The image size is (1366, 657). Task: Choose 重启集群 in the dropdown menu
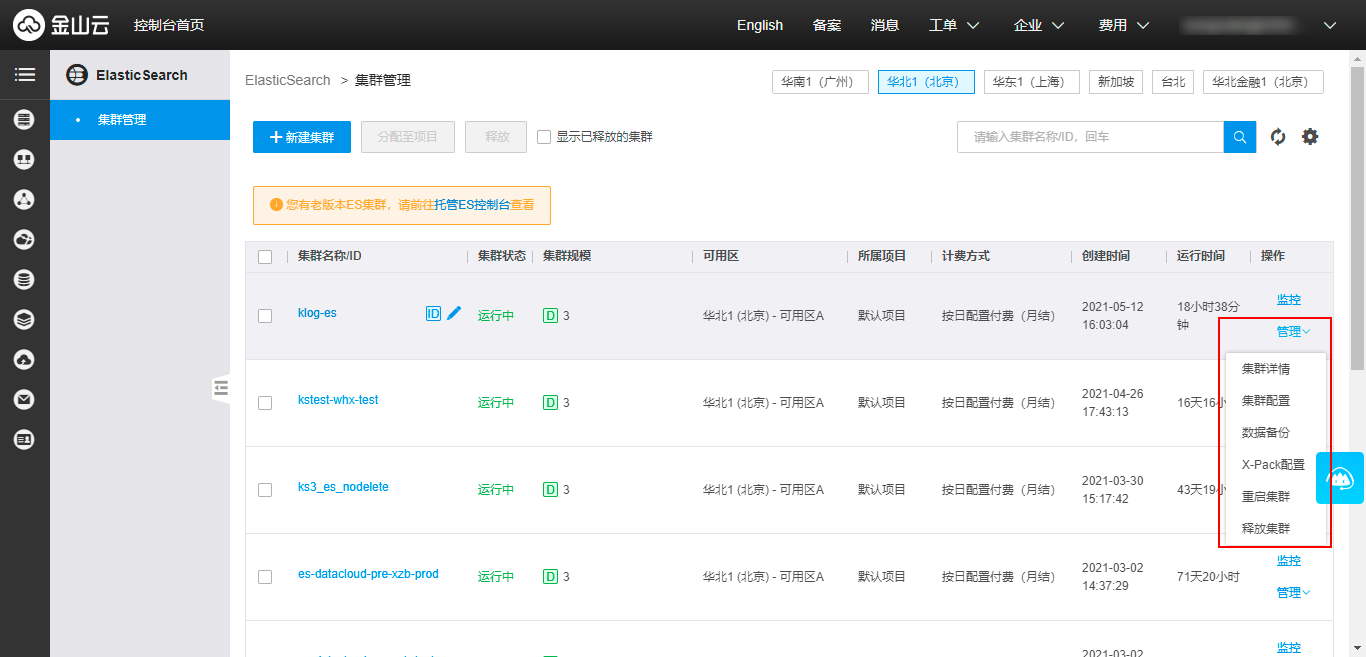(x=1265, y=497)
